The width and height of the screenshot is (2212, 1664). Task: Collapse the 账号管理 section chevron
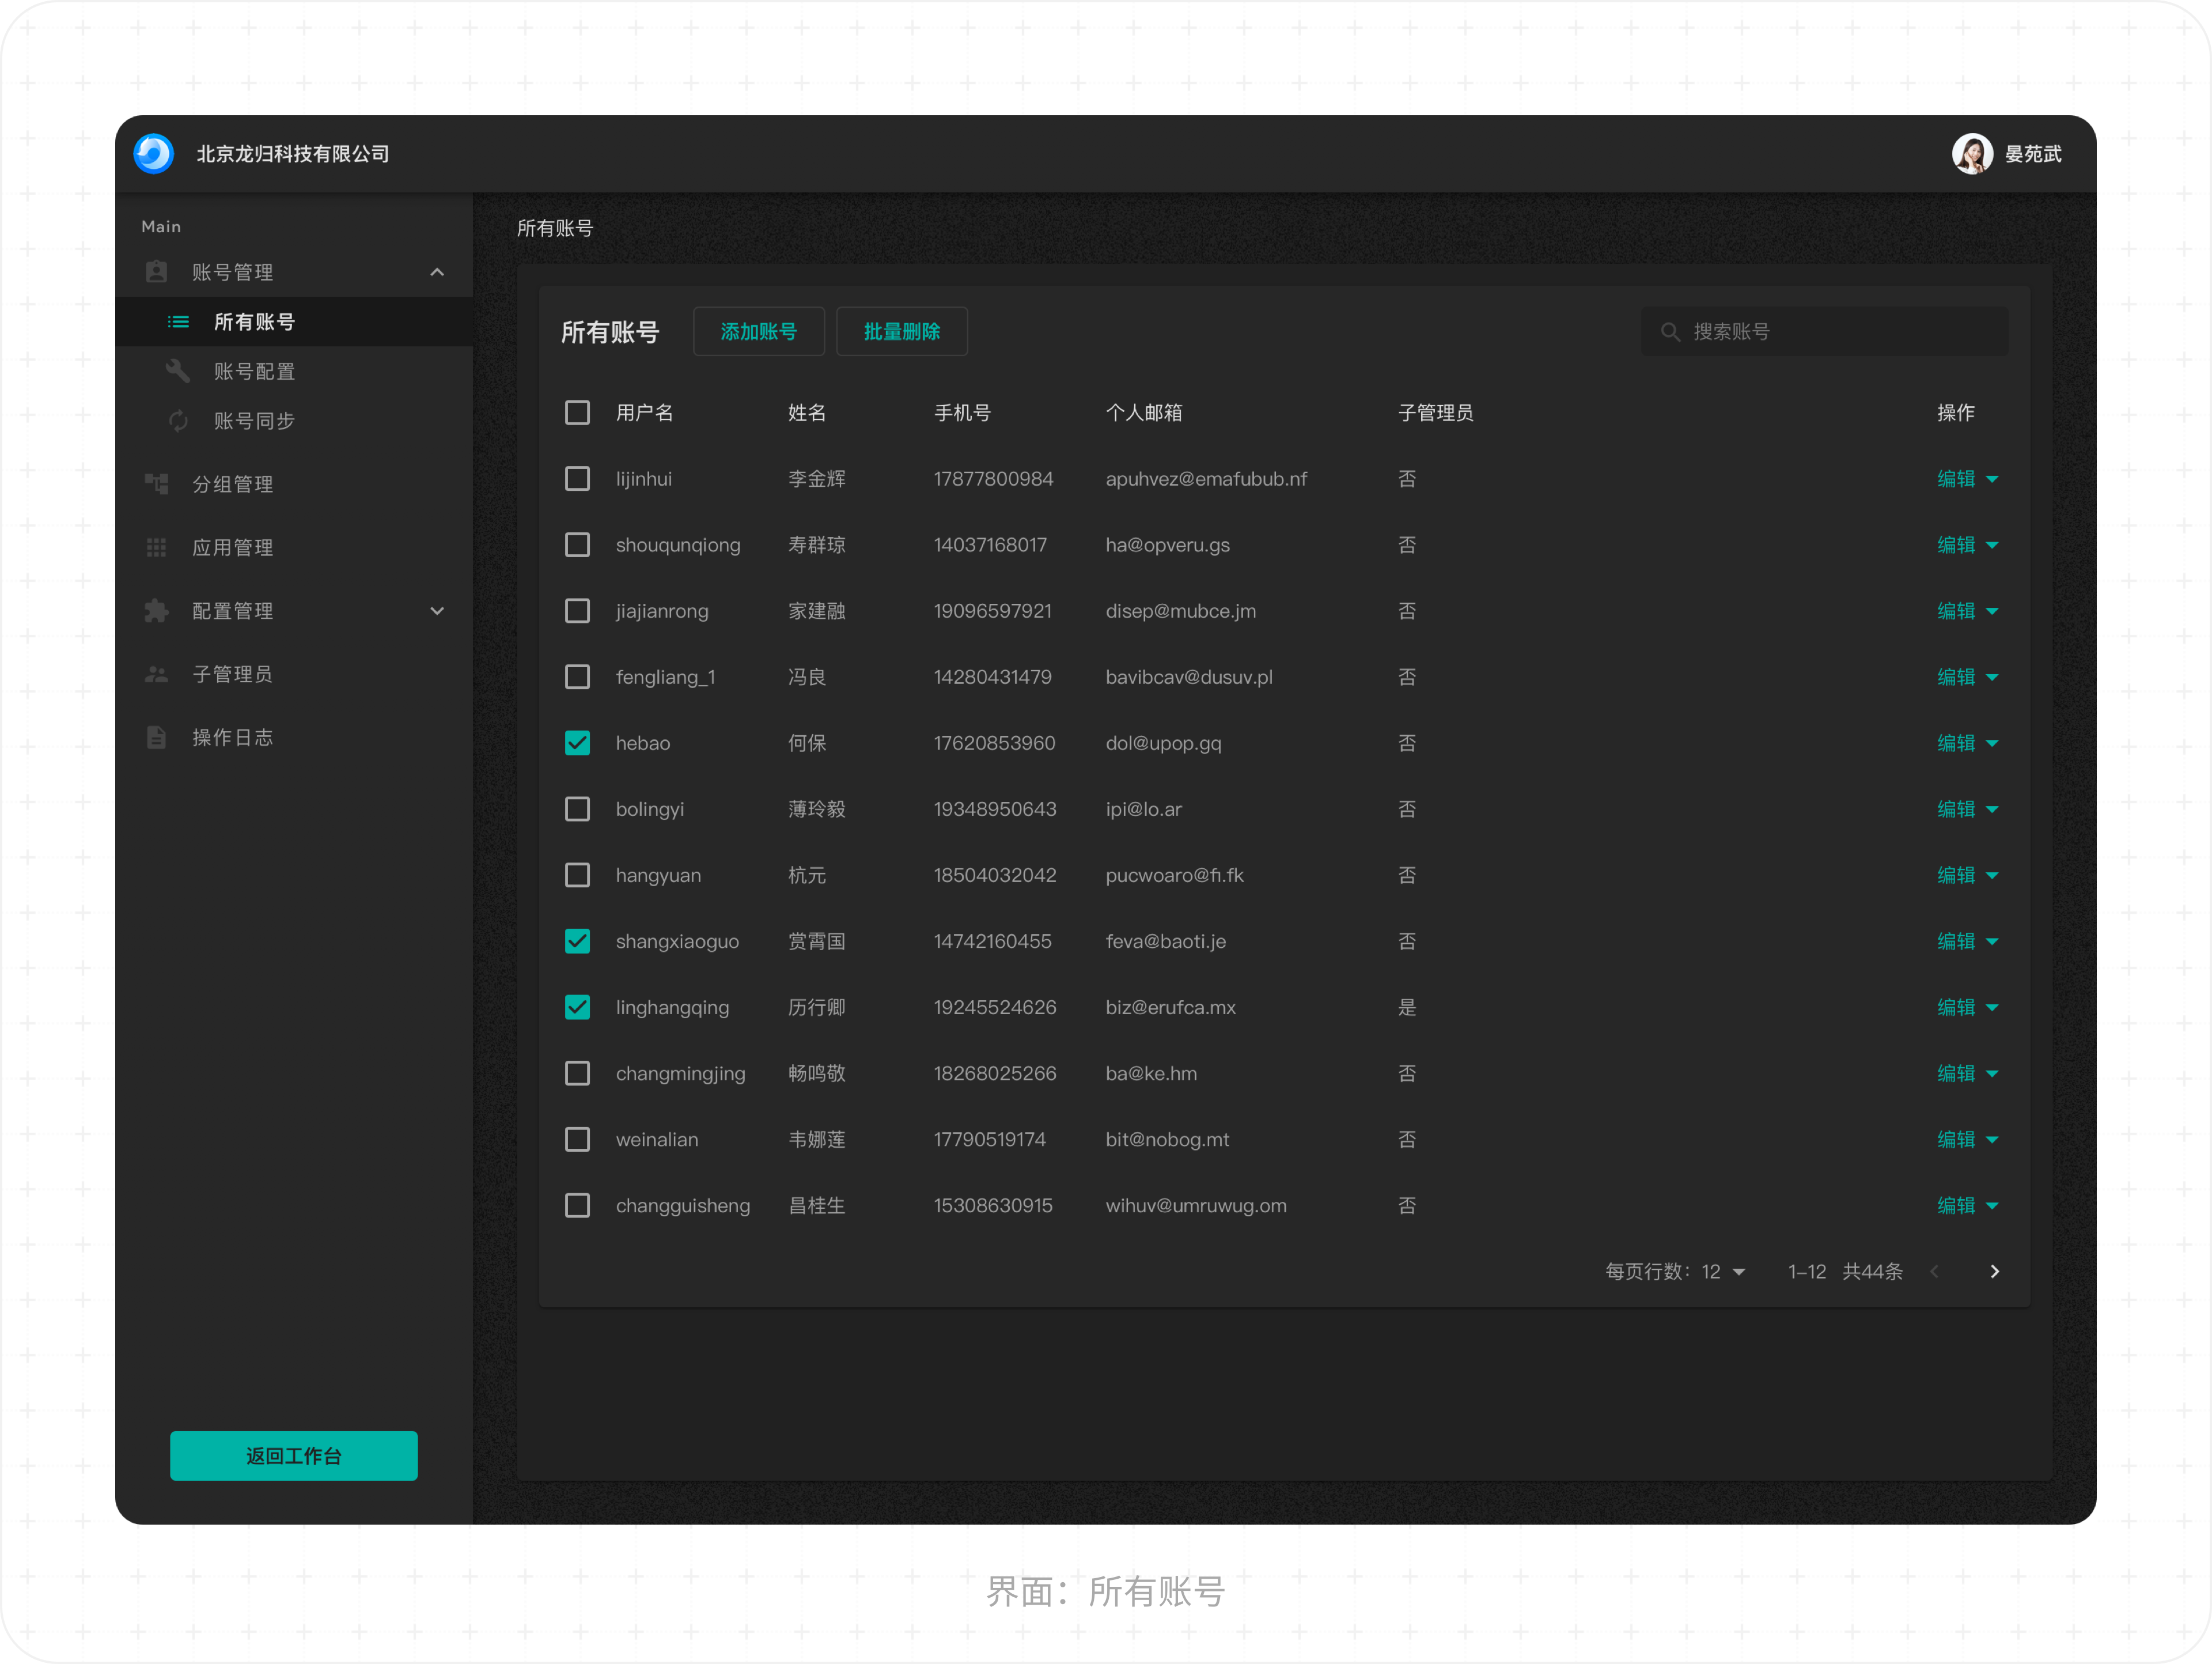pyautogui.click(x=437, y=272)
